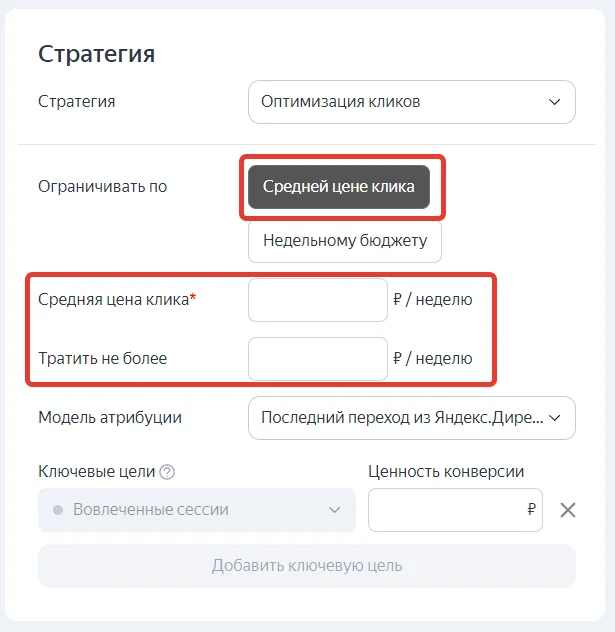This screenshot has width=615, height=632.
Task: Open the Стратегия dropdown with Оптимизация кликов
Action: (x=411, y=102)
